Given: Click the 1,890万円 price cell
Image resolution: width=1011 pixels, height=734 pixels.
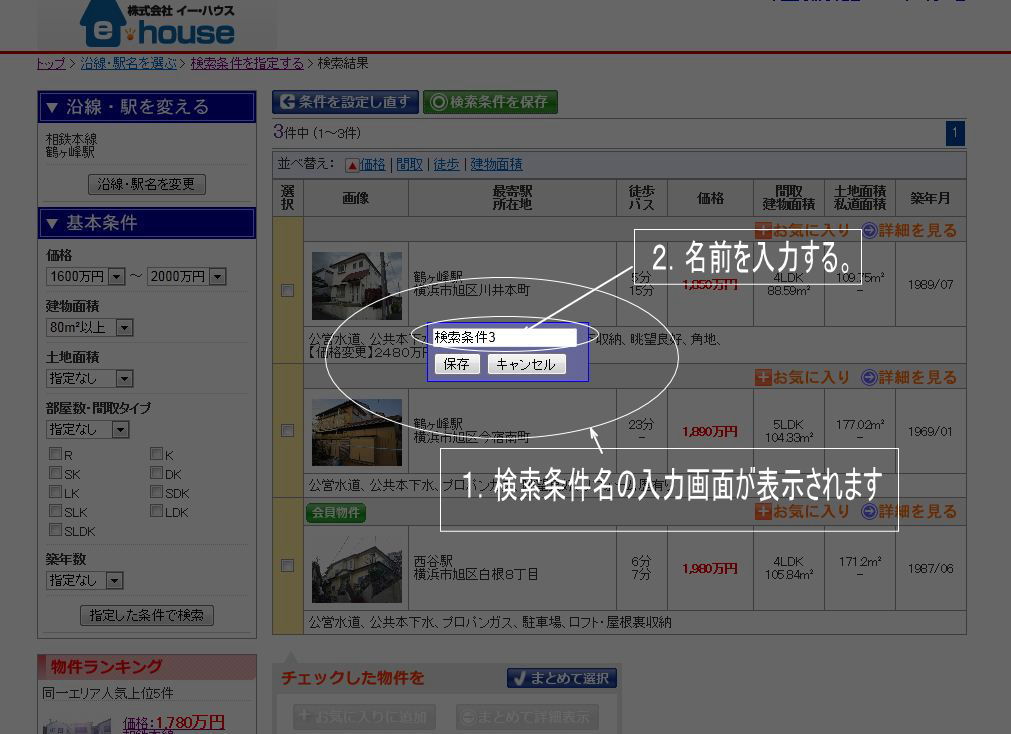Looking at the screenshot, I should click(710, 431).
